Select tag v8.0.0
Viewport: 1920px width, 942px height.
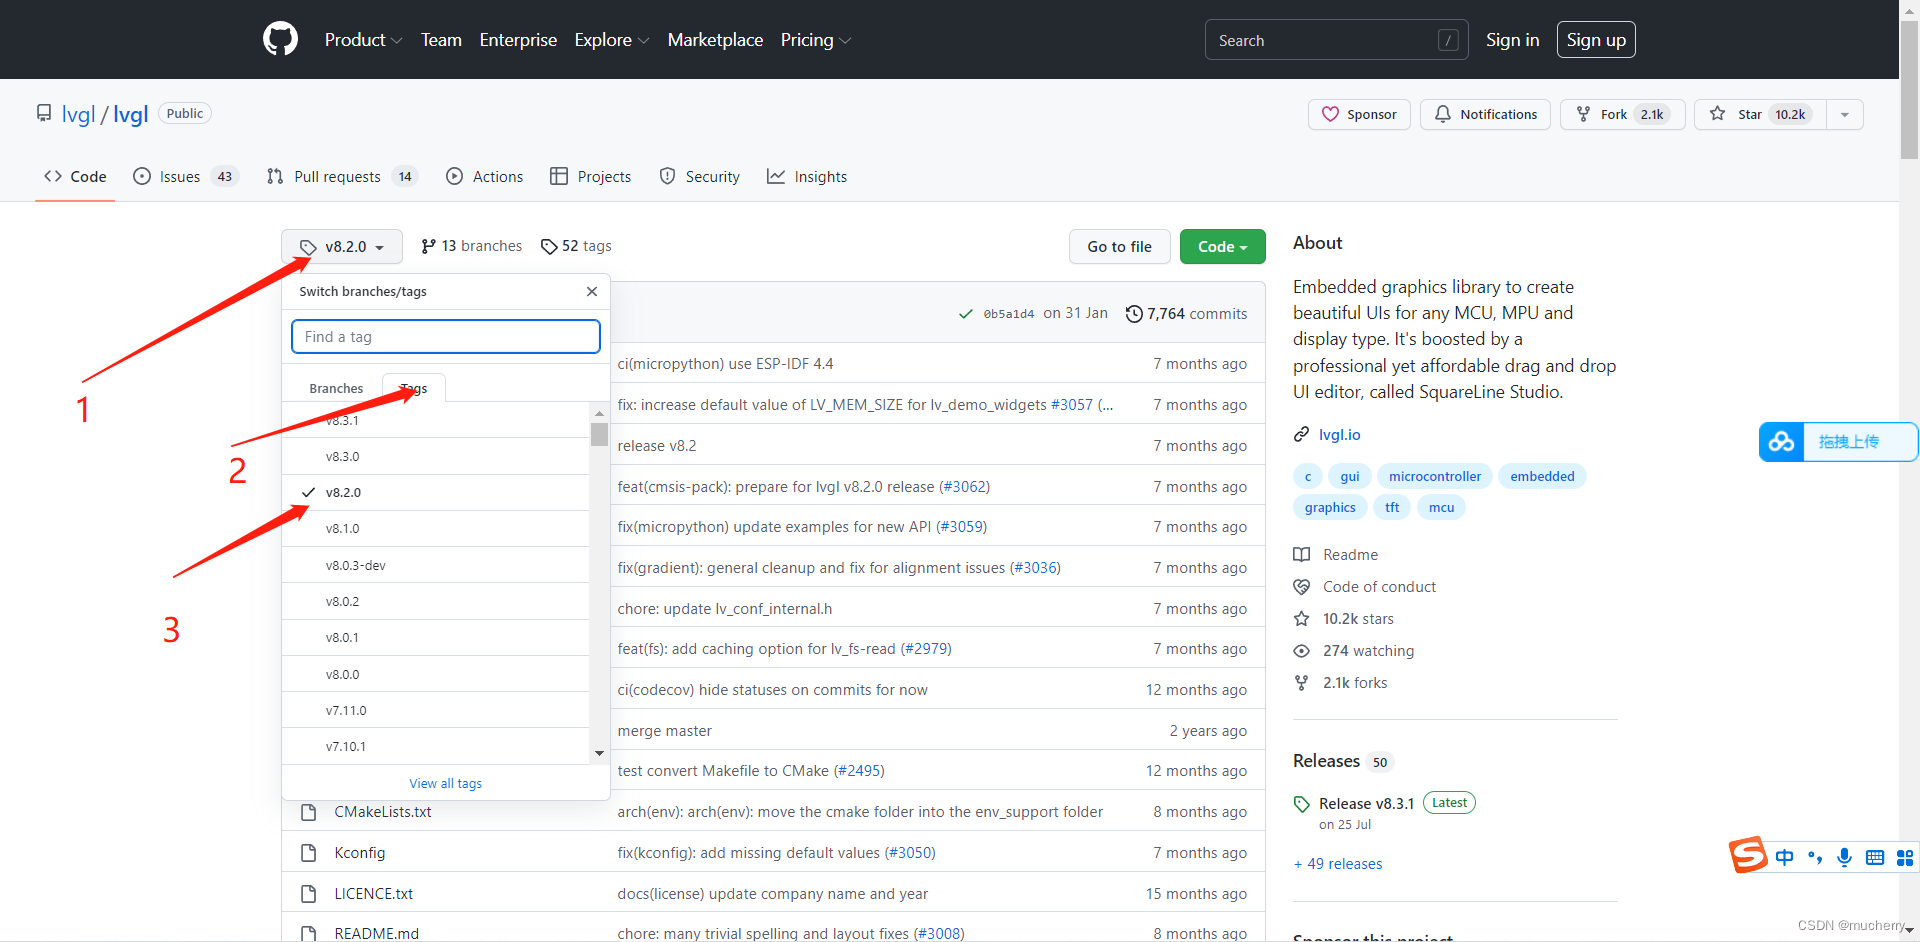(436, 674)
